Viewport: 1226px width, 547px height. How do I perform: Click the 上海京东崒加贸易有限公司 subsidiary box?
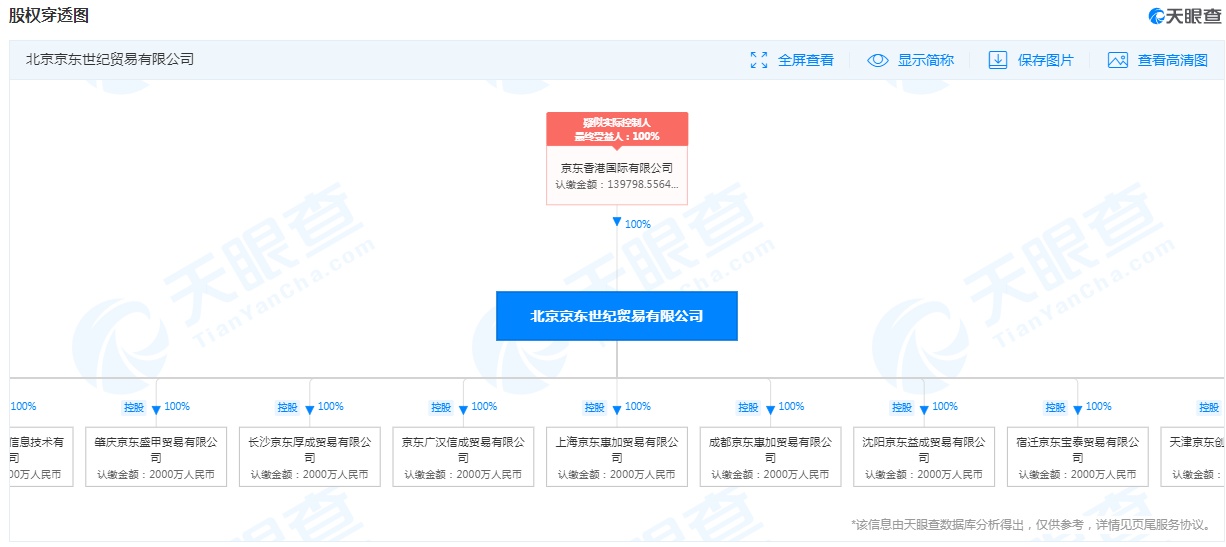point(616,457)
